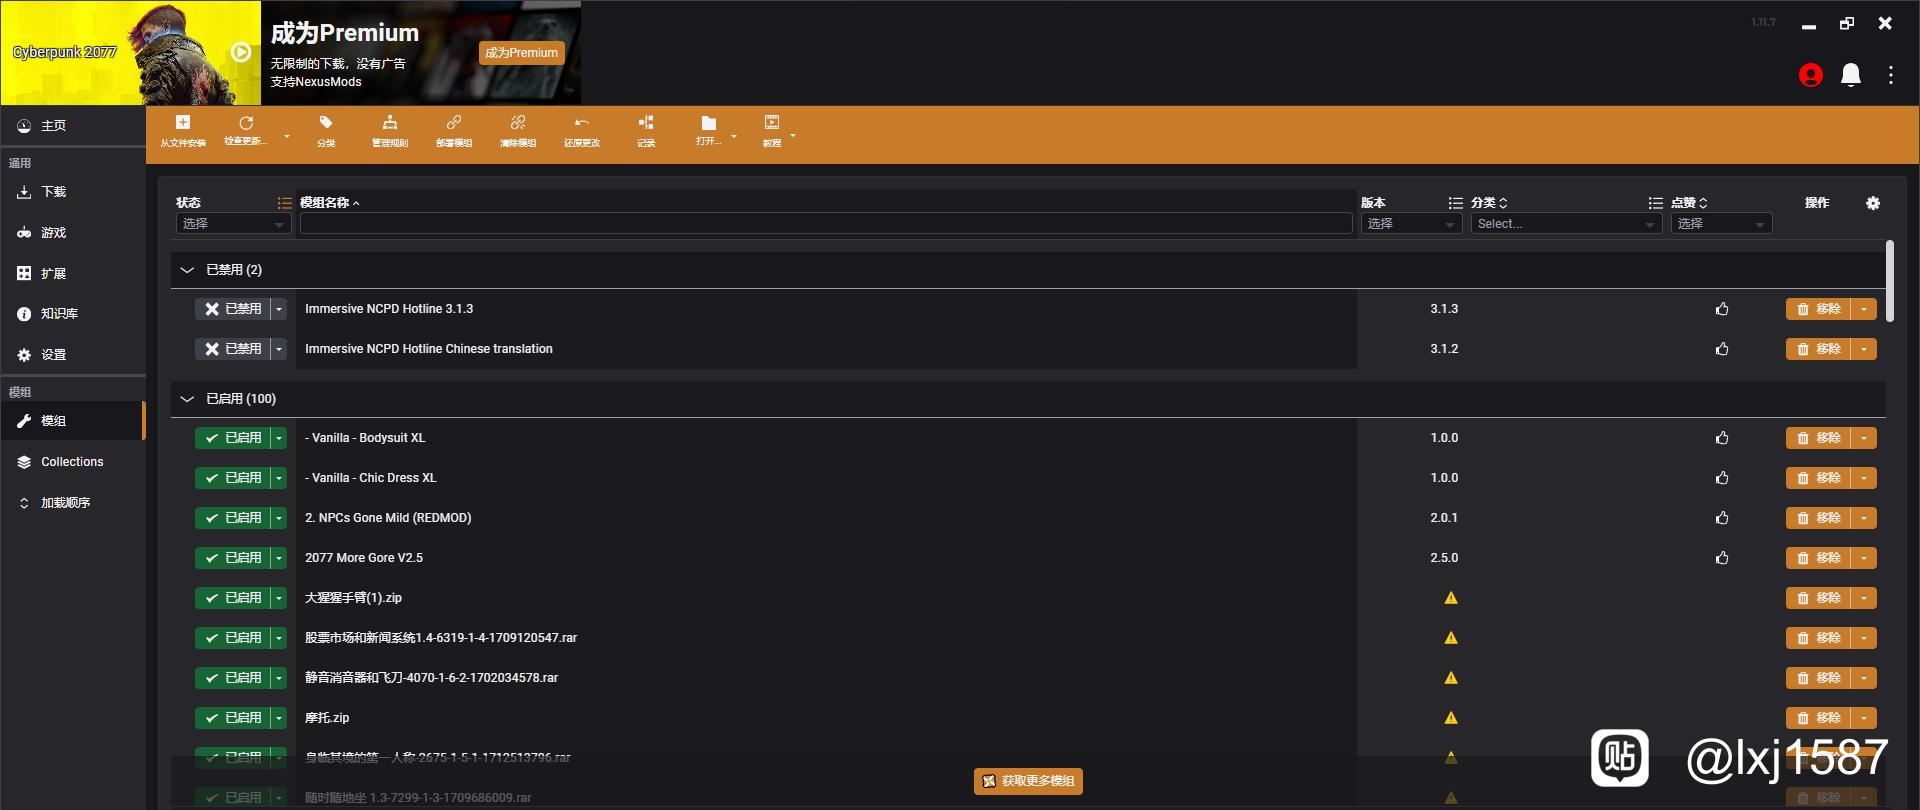Image resolution: width=1920 pixels, height=810 pixels.
Task: Click warning icon for 摩托.zip
Action: [x=1451, y=718]
